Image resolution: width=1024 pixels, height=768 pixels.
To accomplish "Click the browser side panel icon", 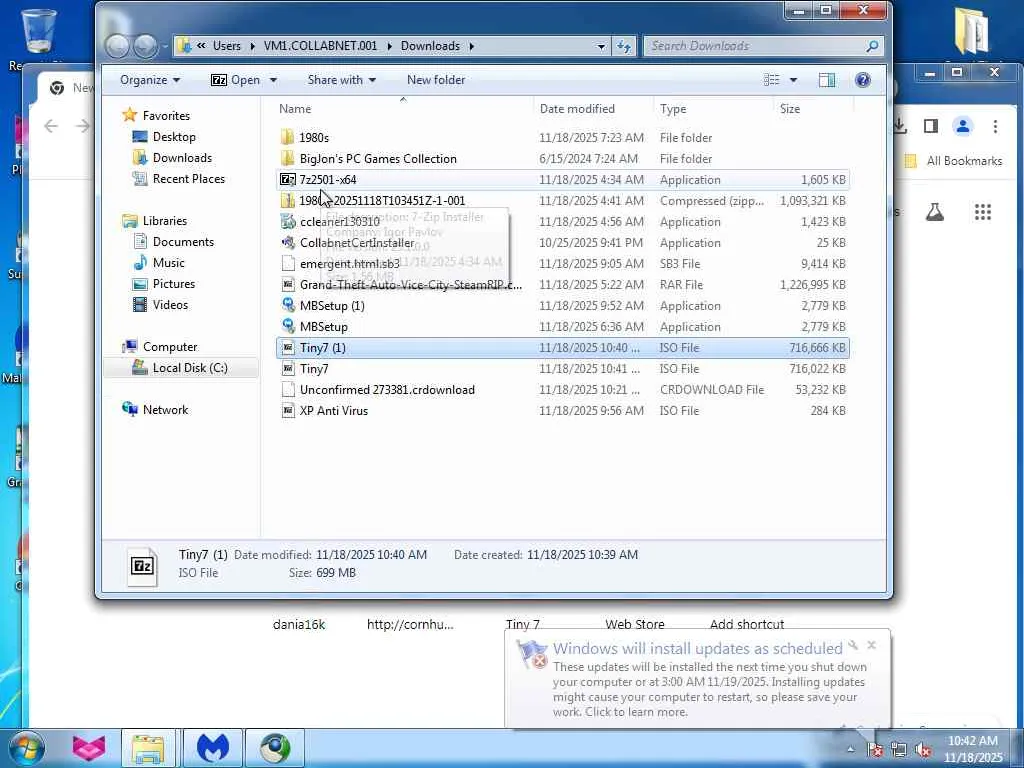I will click(x=931, y=126).
